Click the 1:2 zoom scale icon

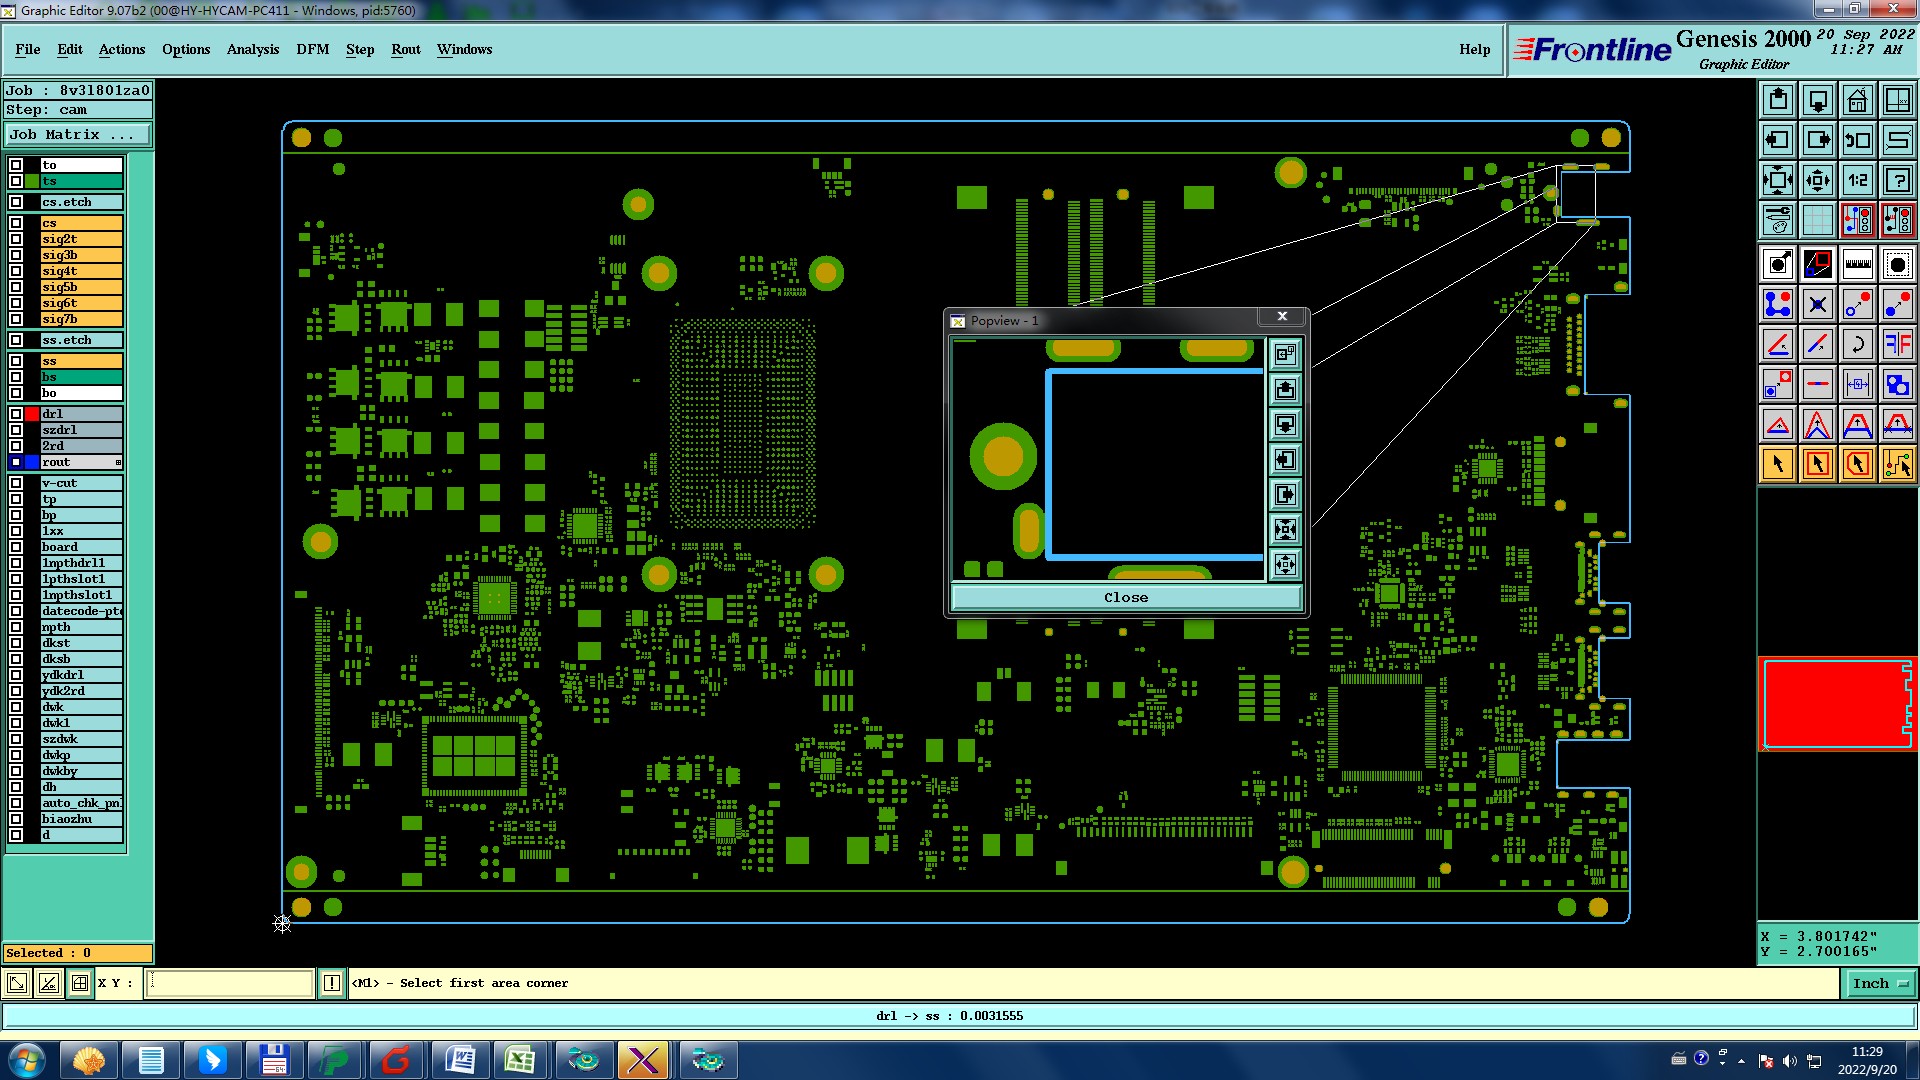(1857, 180)
